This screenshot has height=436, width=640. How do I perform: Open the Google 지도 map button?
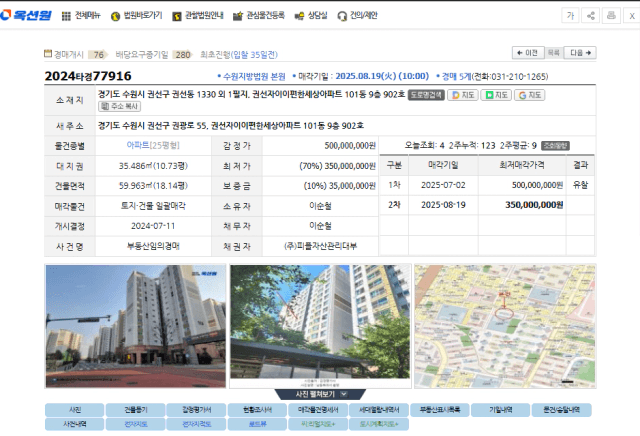pos(529,95)
